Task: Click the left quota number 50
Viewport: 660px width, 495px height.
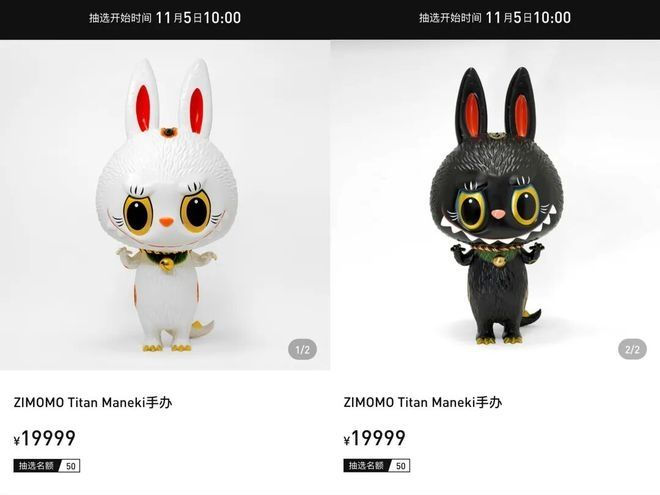Action: [x=71, y=466]
